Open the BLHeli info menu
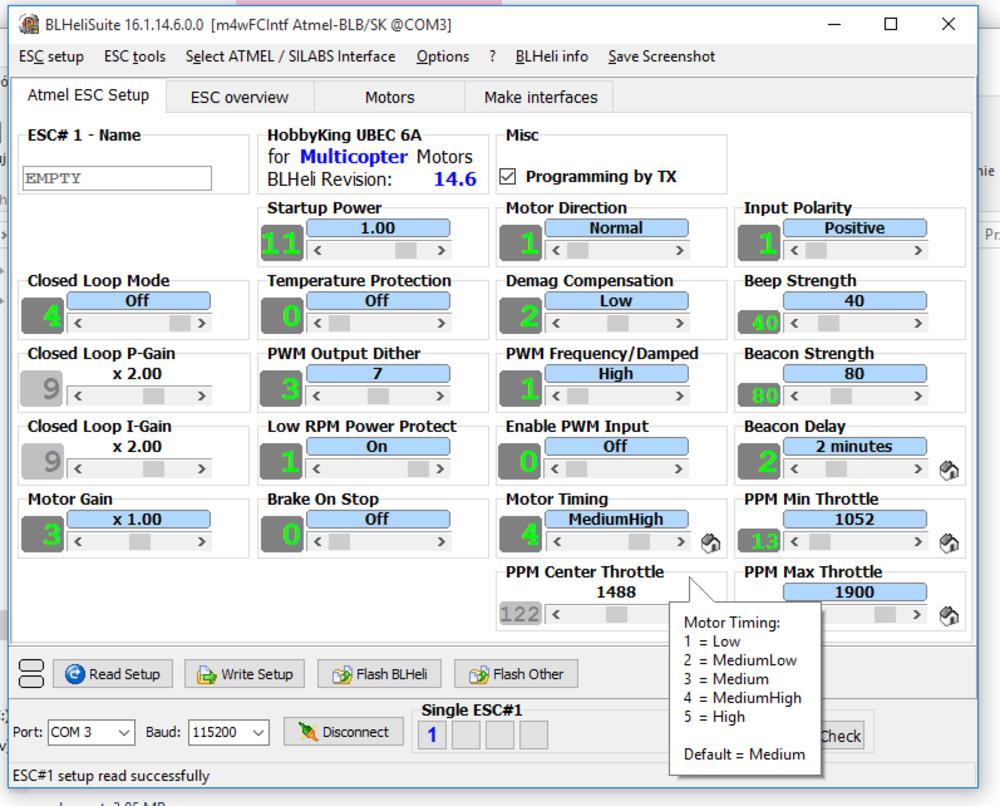 click(x=552, y=57)
